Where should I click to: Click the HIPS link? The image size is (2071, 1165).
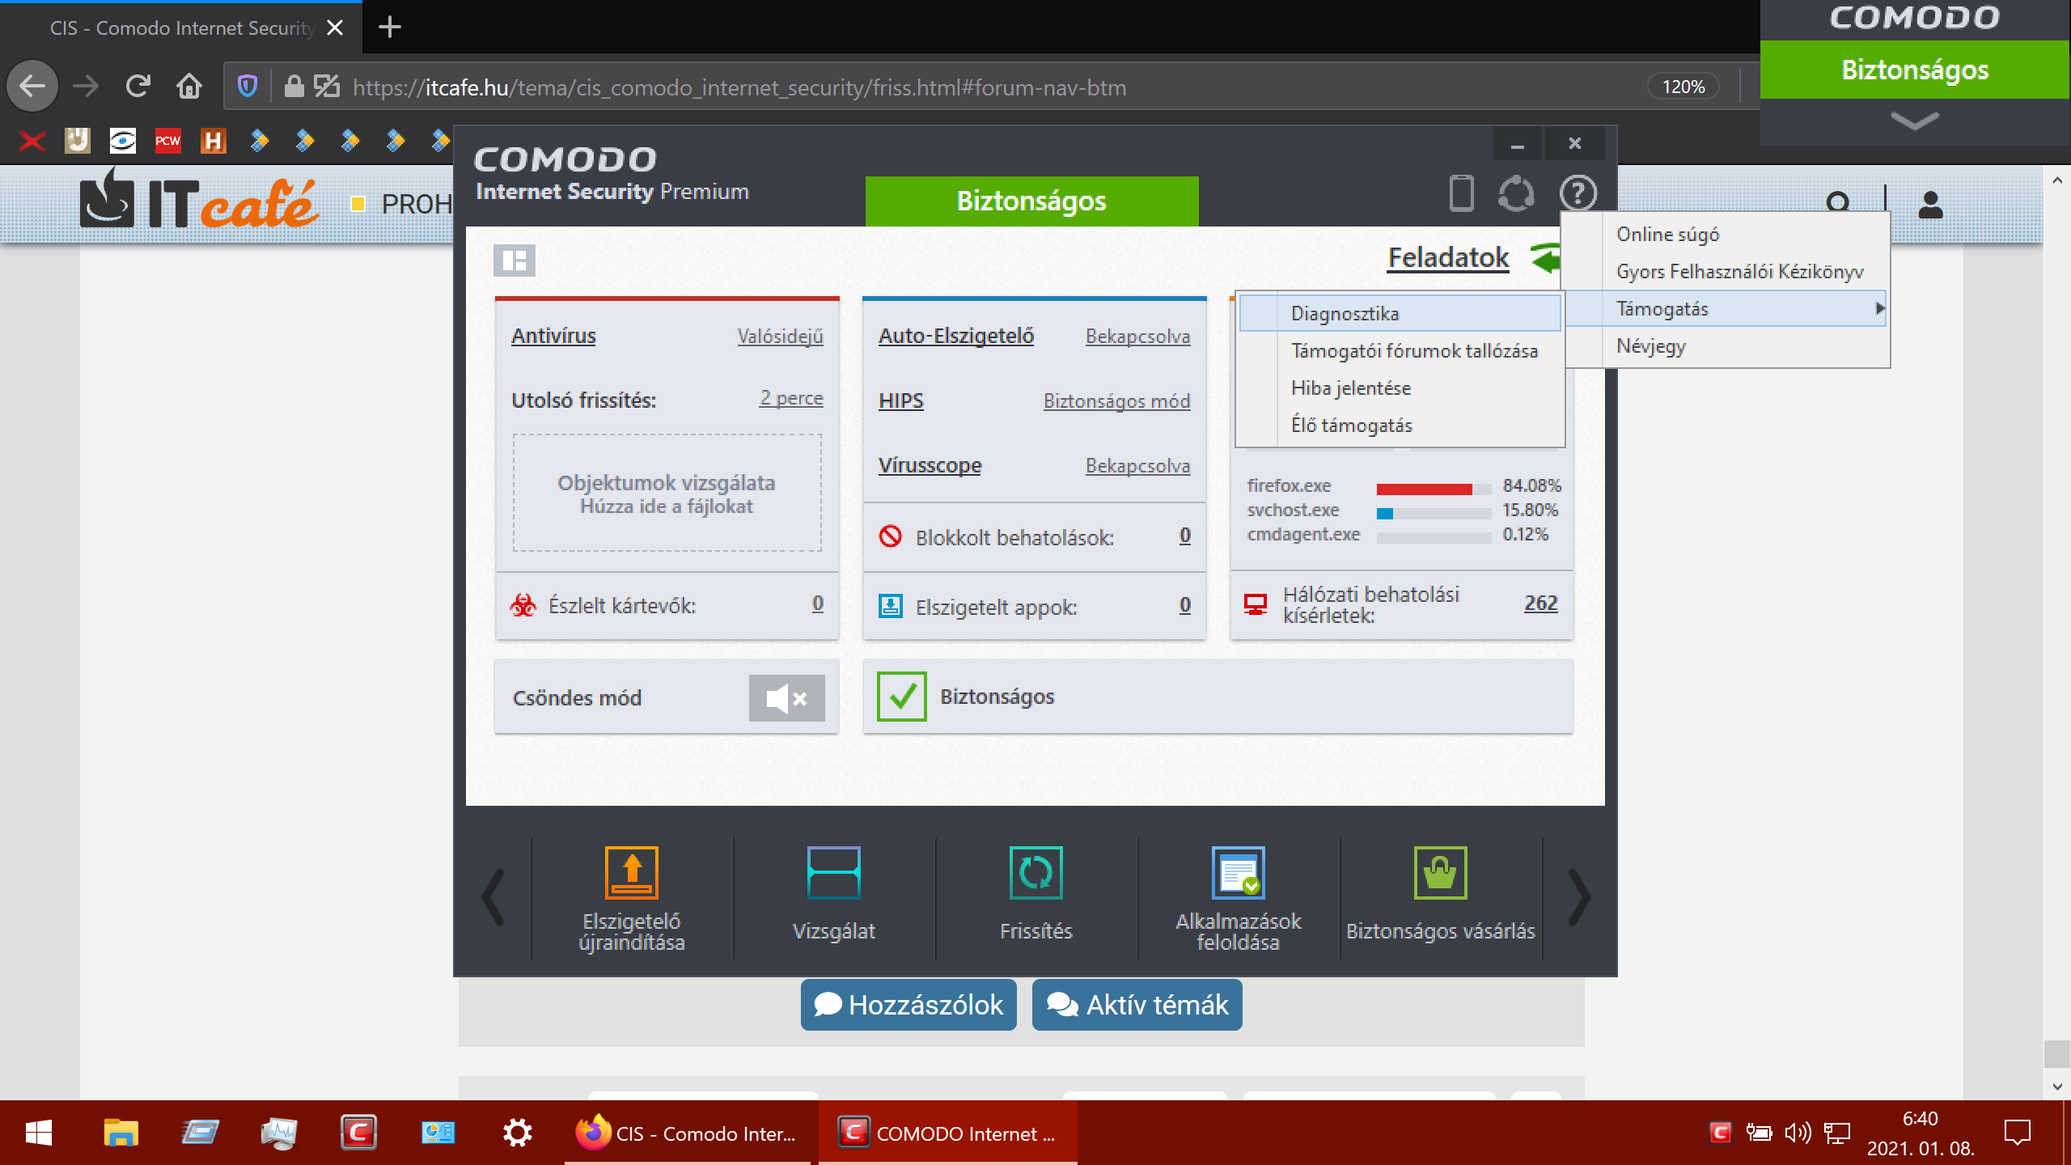click(900, 401)
